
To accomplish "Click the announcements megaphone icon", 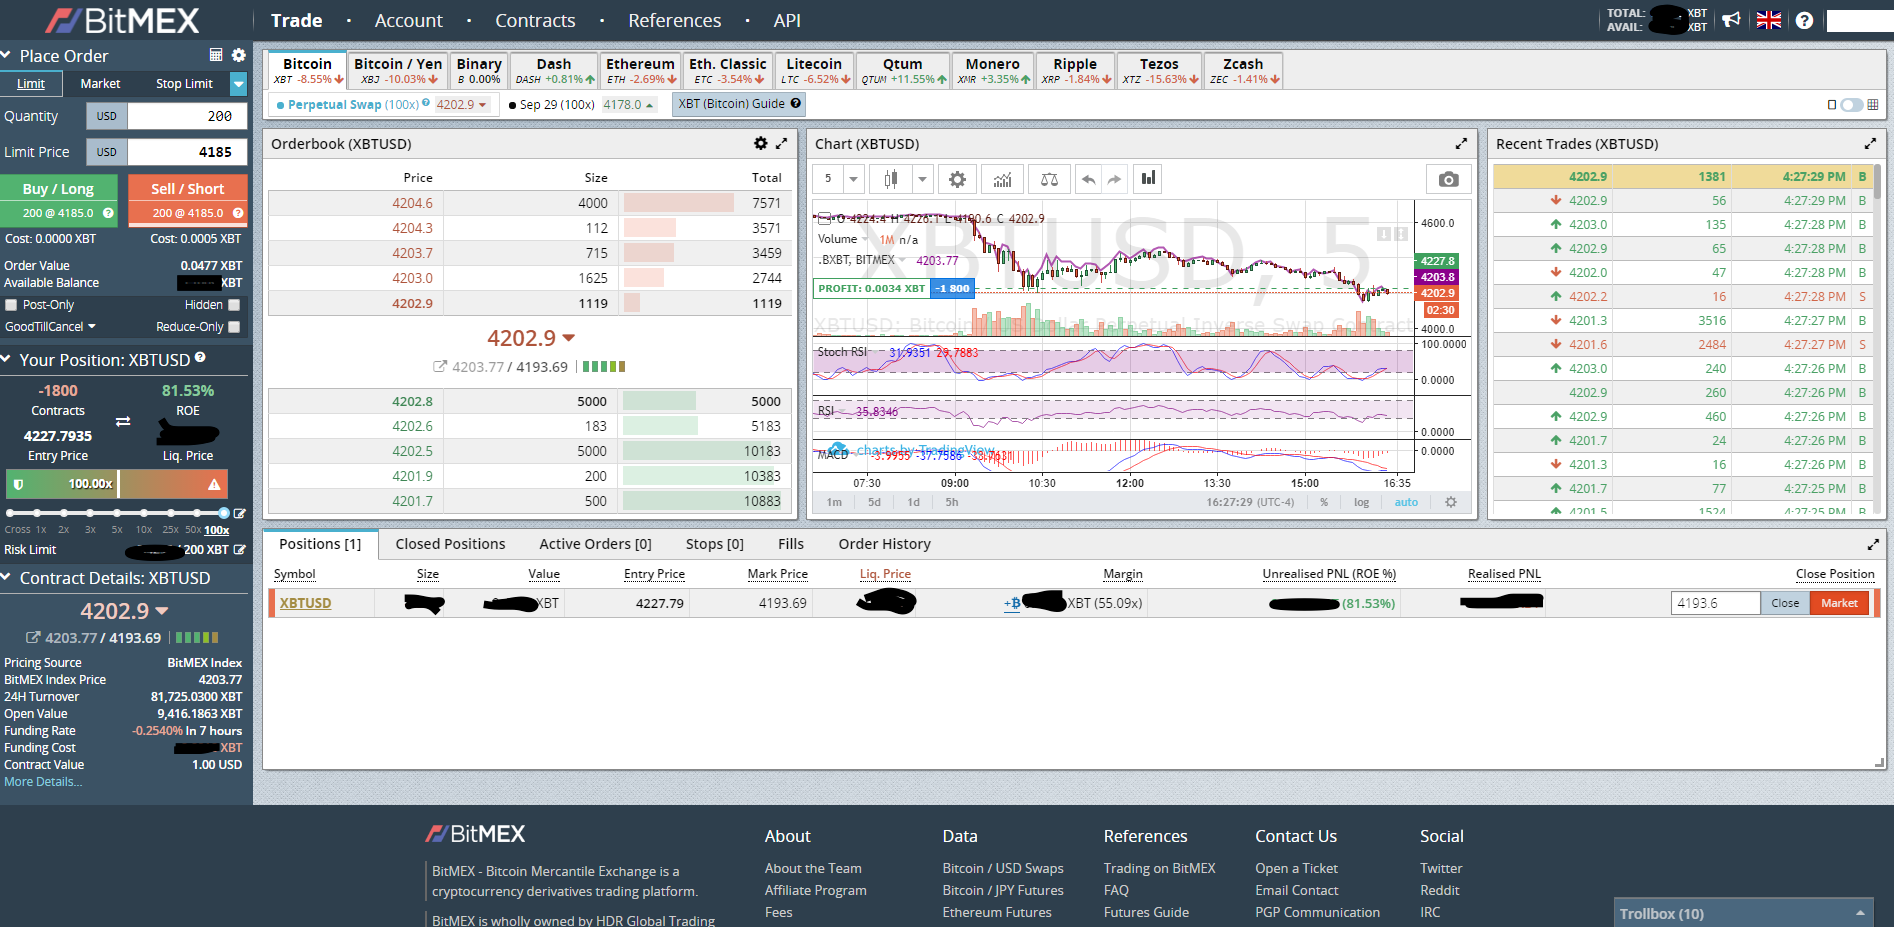I will (x=1731, y=20).
